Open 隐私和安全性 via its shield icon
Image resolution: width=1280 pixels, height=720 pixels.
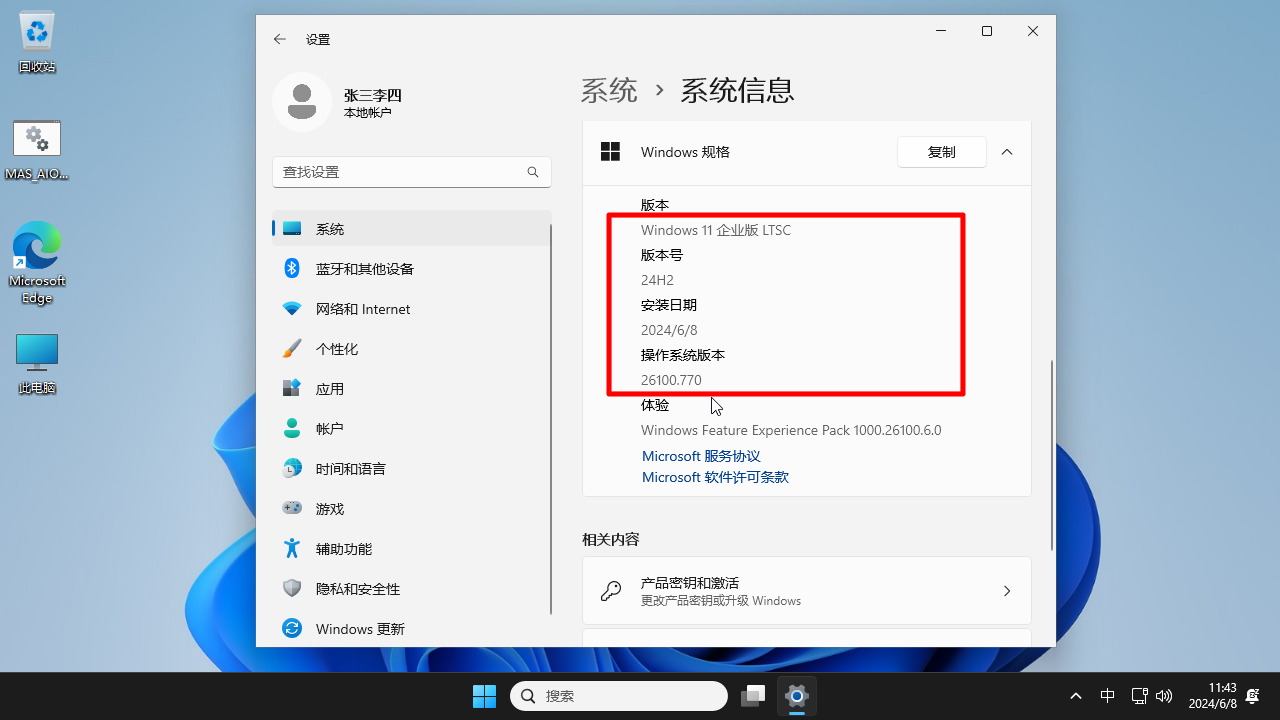(292, 588)
